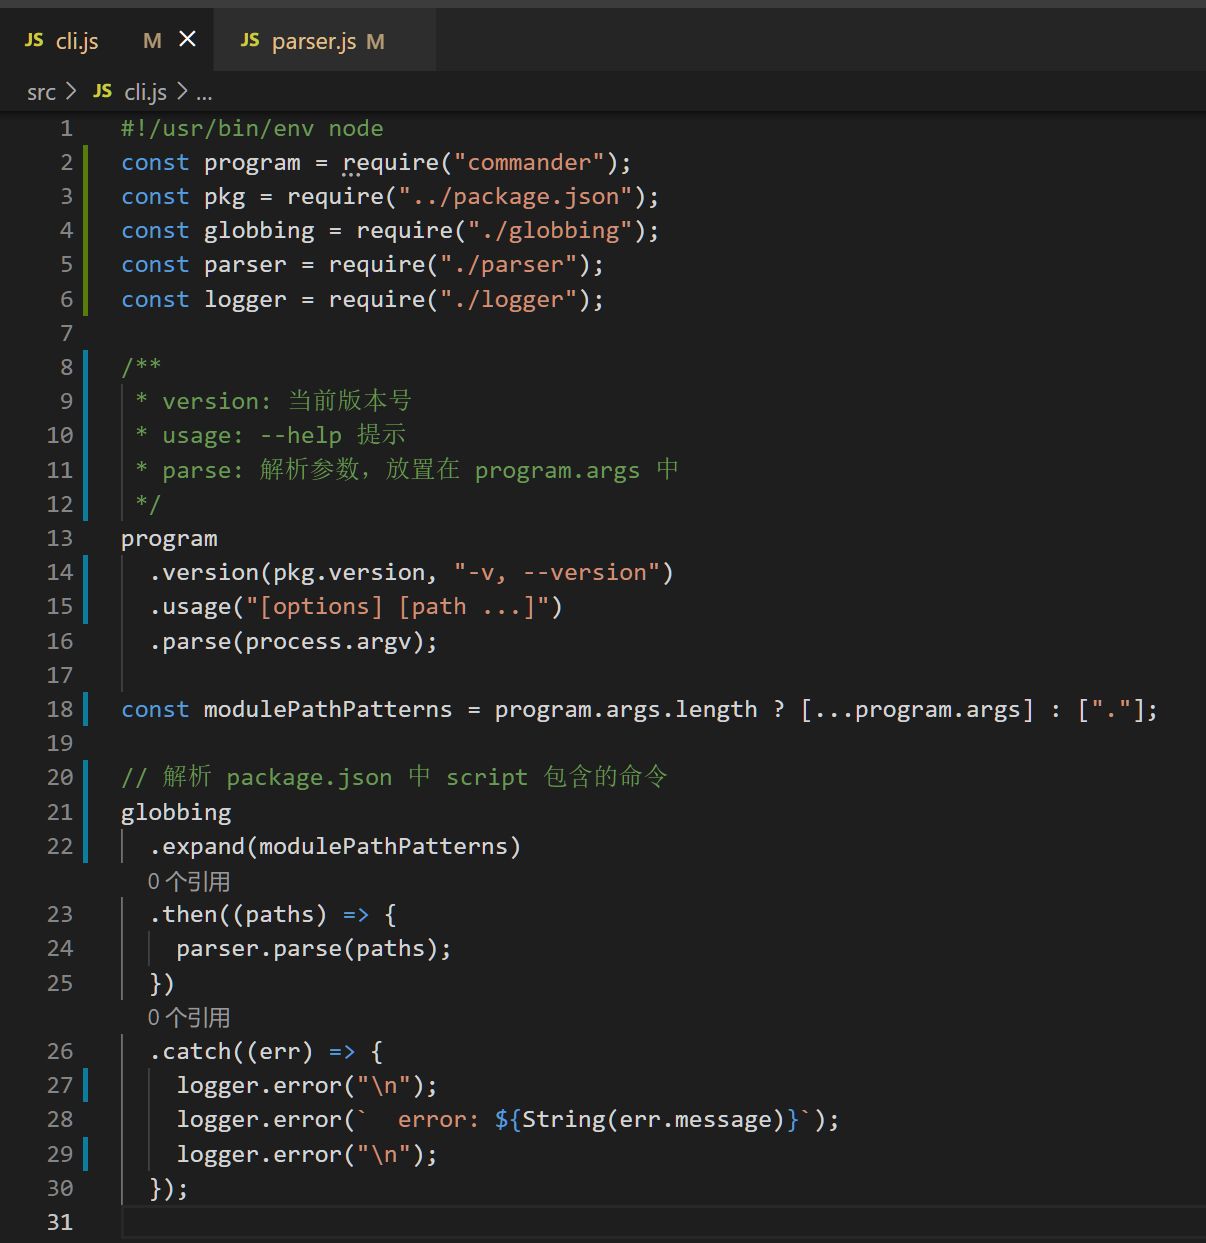1206x1243 pixels.
Task: Select the cli.js editor tab
Action: point(77,42)
